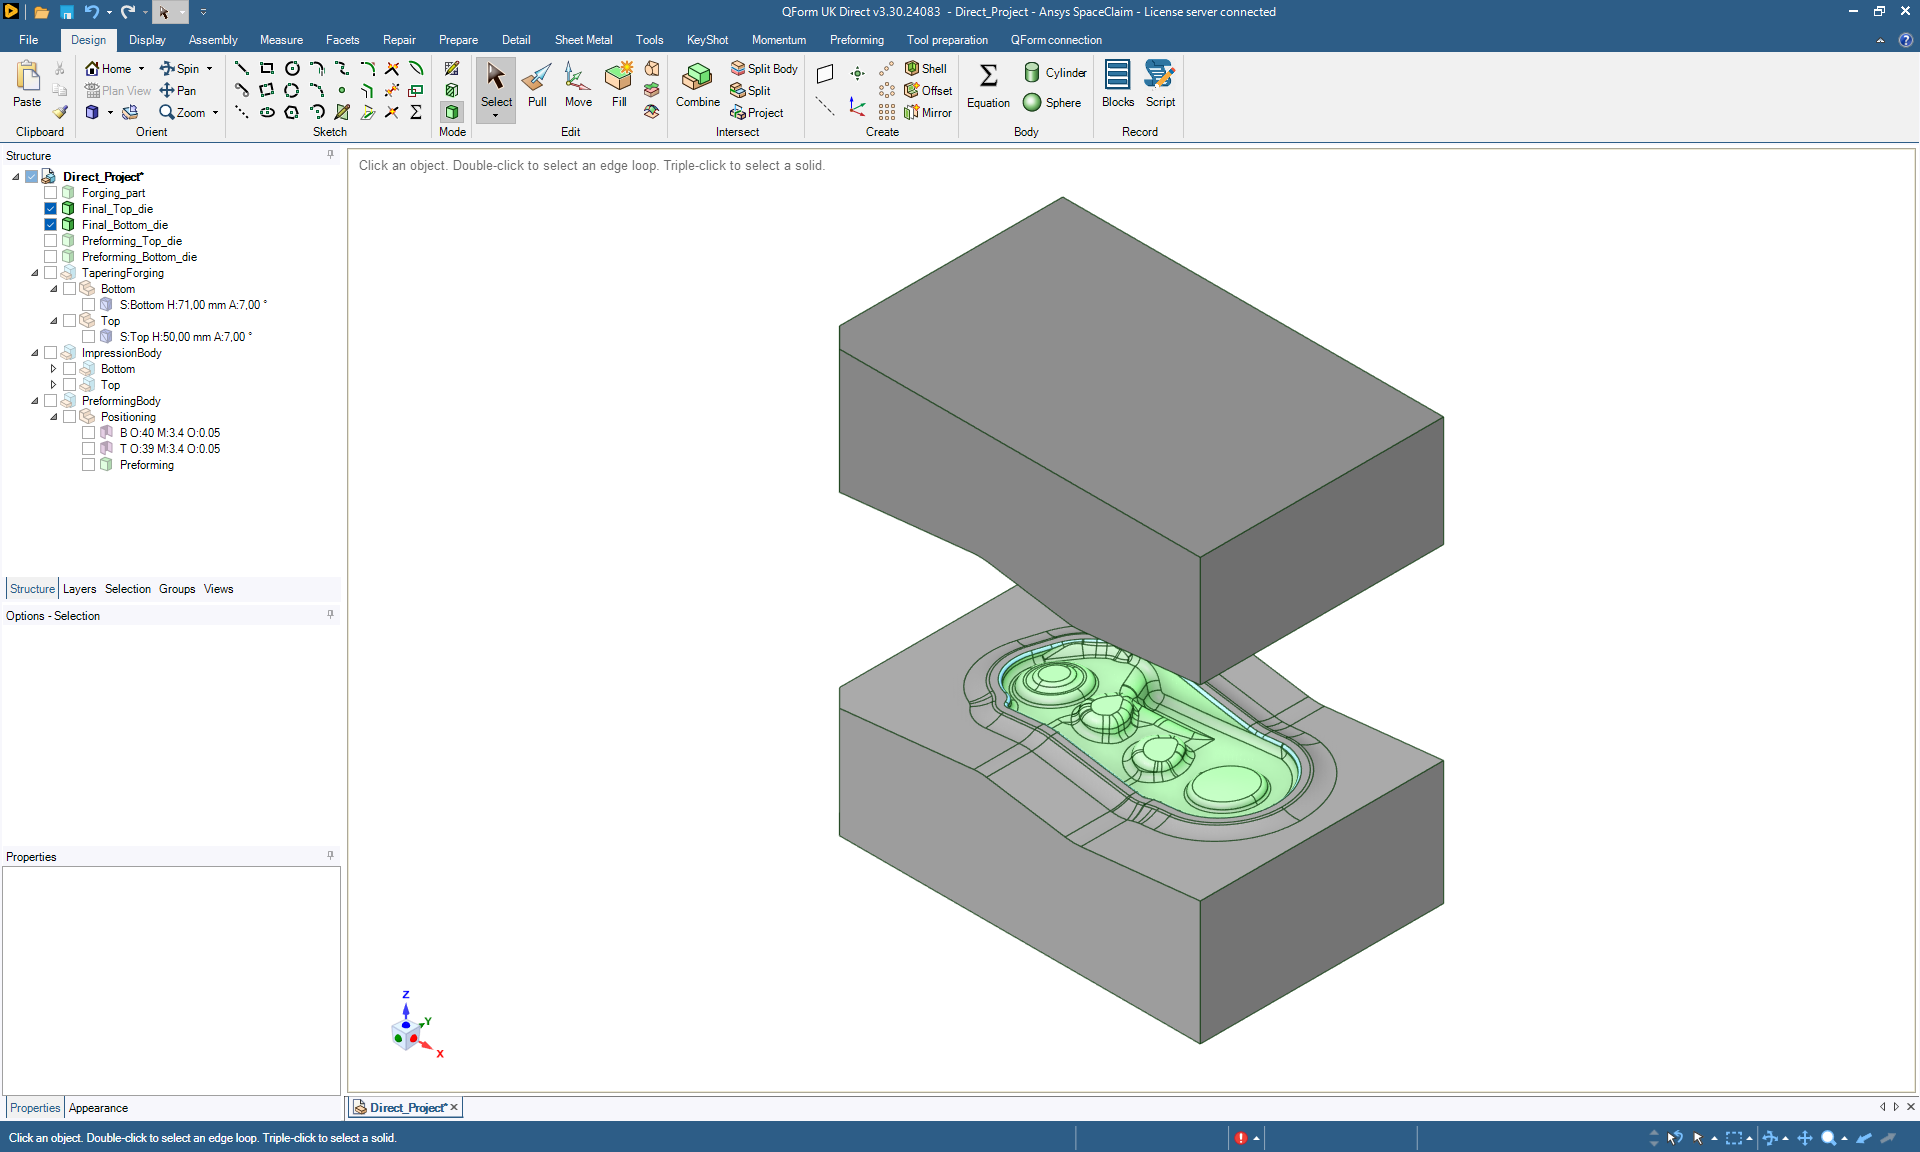Expand the Bottom node under ImpressionBody
The height and width of the screenshot is (1152, 1920).
(x=54, y=369)
